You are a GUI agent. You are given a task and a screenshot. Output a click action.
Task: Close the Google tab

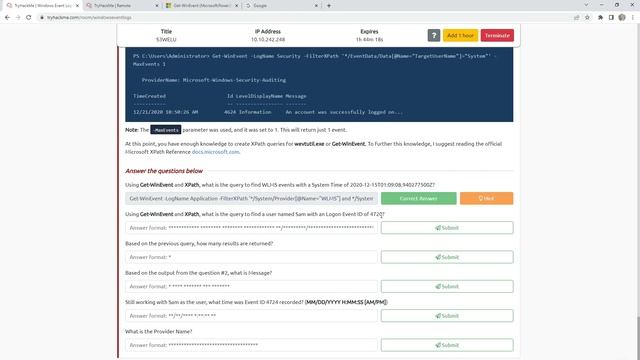[x=316, y=6]
